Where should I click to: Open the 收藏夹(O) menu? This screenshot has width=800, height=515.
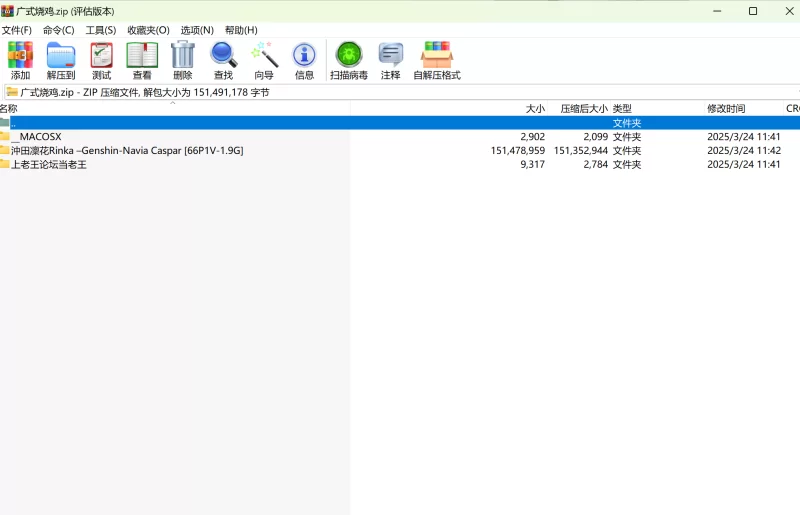(148, 30)
